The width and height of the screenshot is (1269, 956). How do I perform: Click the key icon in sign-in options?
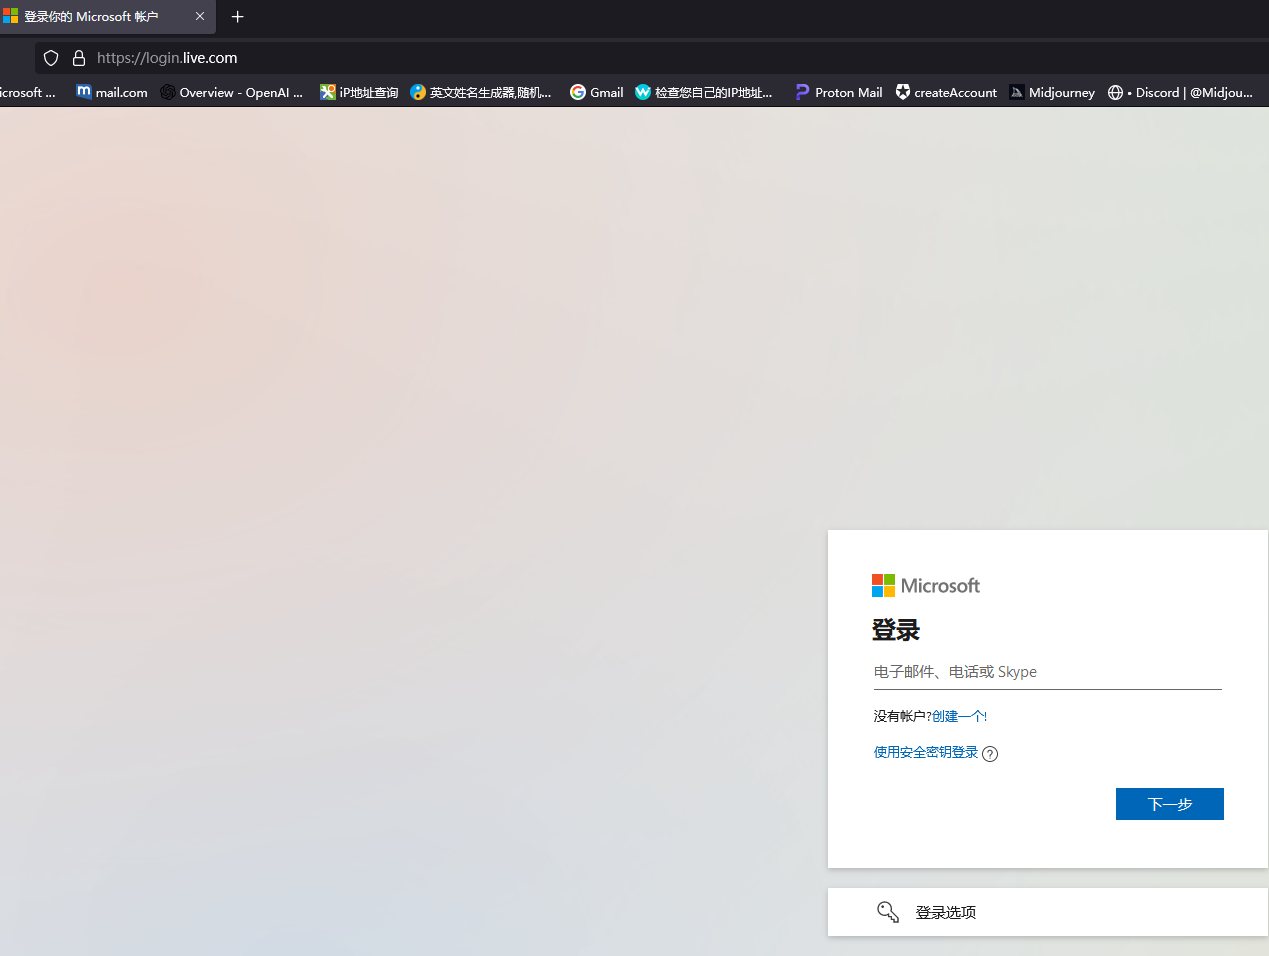pyautogui.click(x=888, y=911)
